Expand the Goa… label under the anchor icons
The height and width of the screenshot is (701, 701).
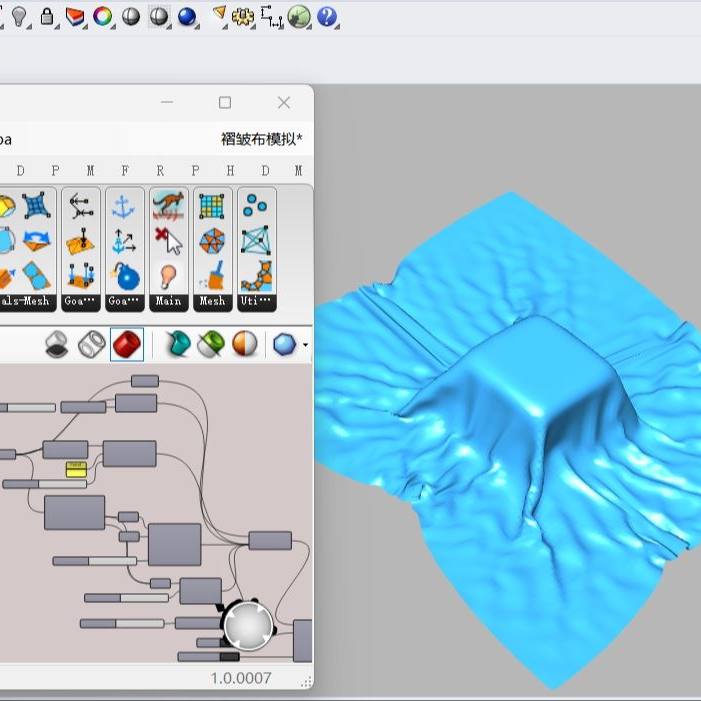tap(124, 301)
